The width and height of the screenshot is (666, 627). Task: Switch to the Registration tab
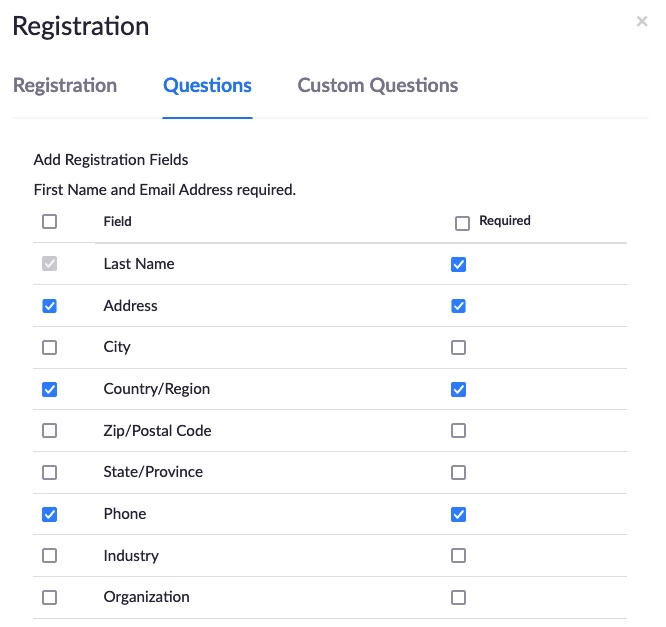click(x=65, y=86)
